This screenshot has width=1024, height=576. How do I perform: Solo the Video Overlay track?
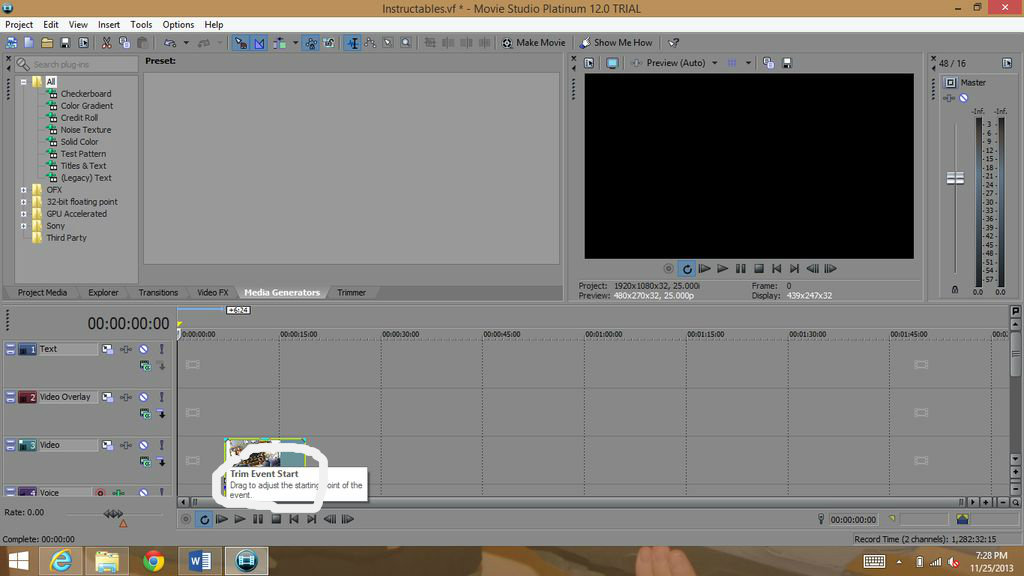[x=162, y=398]
